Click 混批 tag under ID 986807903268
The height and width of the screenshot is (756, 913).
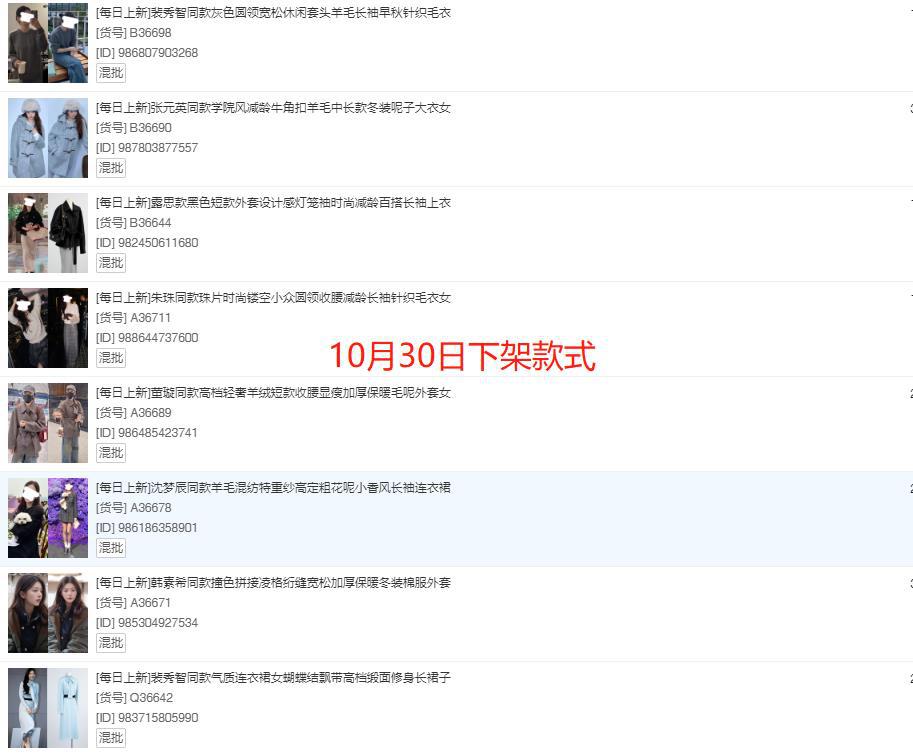coord(111,73)
